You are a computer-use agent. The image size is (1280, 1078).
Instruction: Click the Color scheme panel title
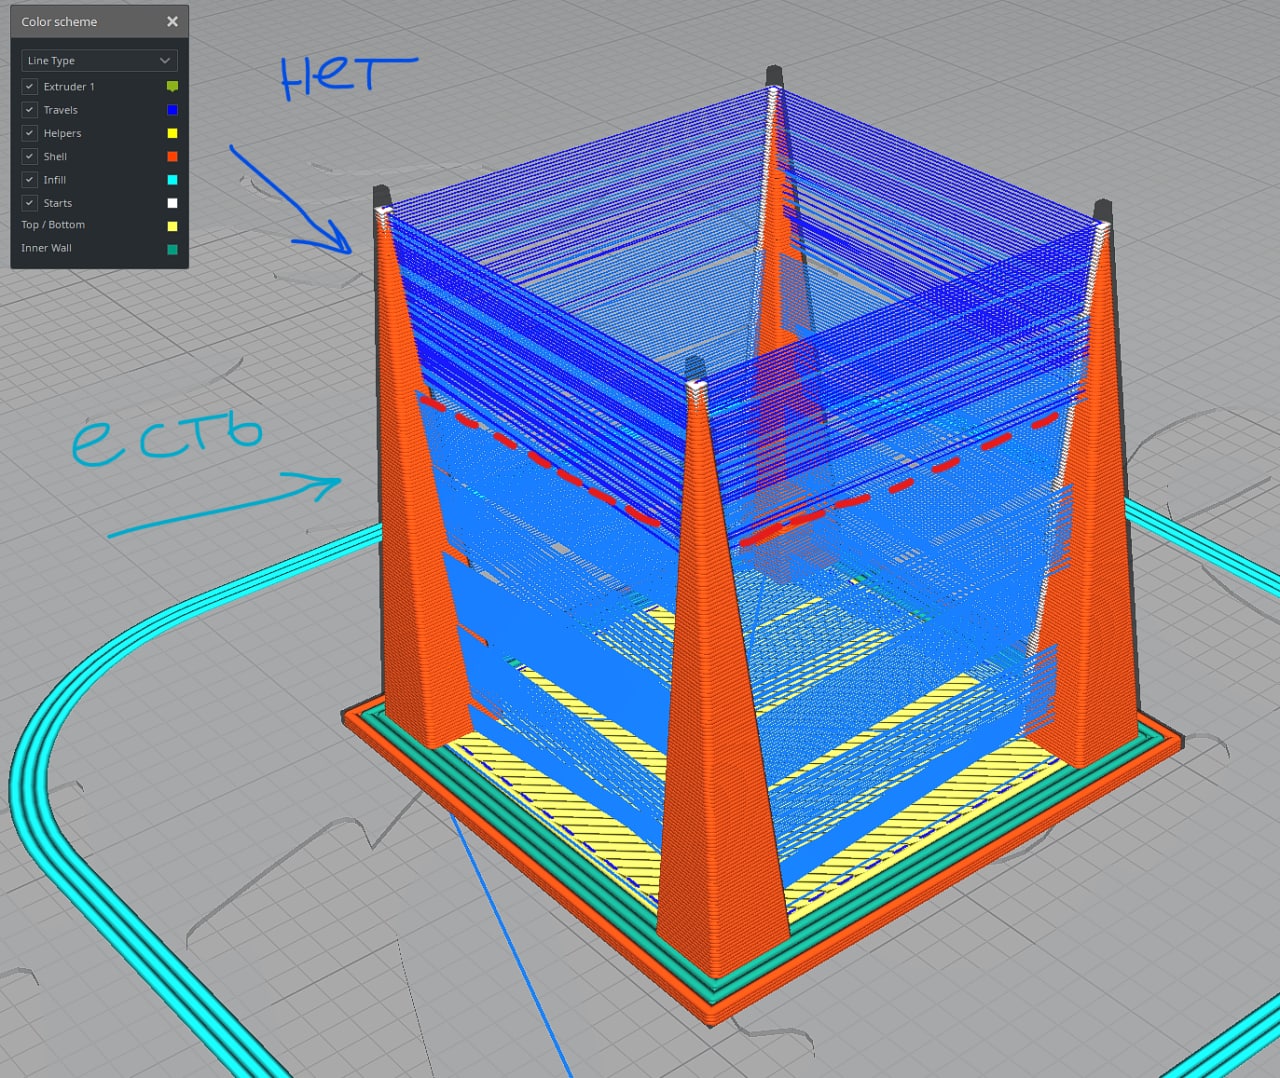[59, 21]
